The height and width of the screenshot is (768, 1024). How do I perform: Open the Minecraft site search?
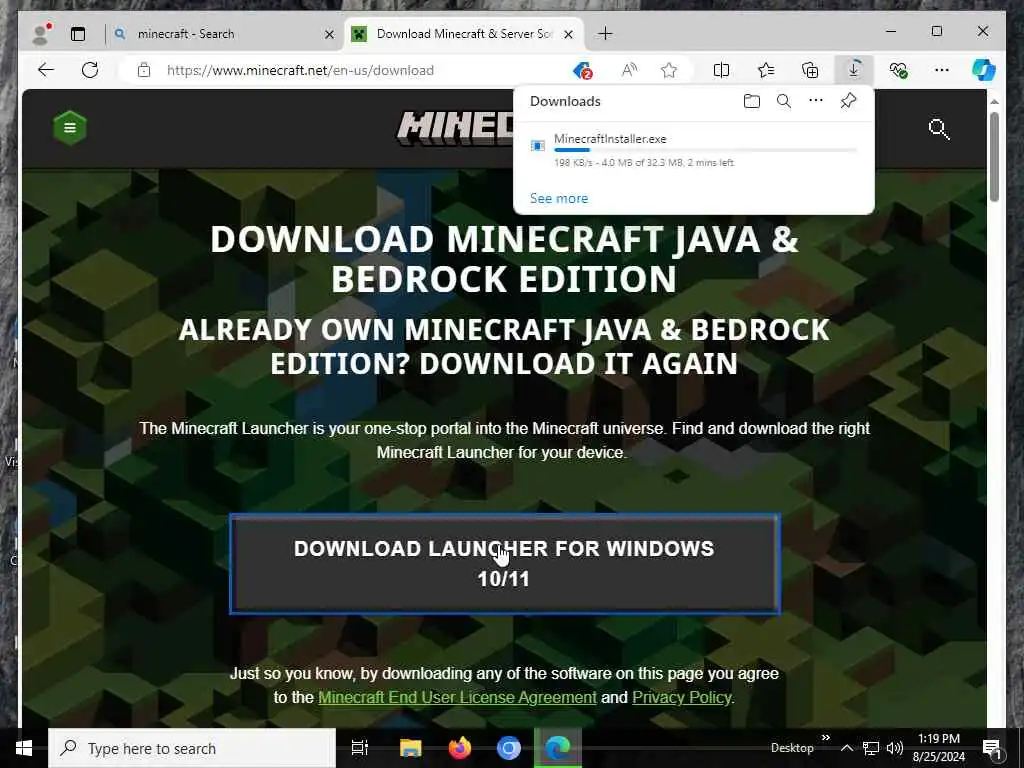(x=938, y=129)
